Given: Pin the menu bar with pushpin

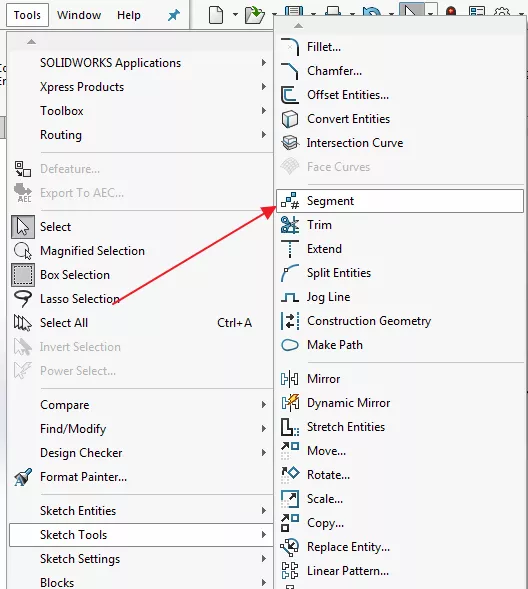Looking at the screenshot, I should pos(173,15).
